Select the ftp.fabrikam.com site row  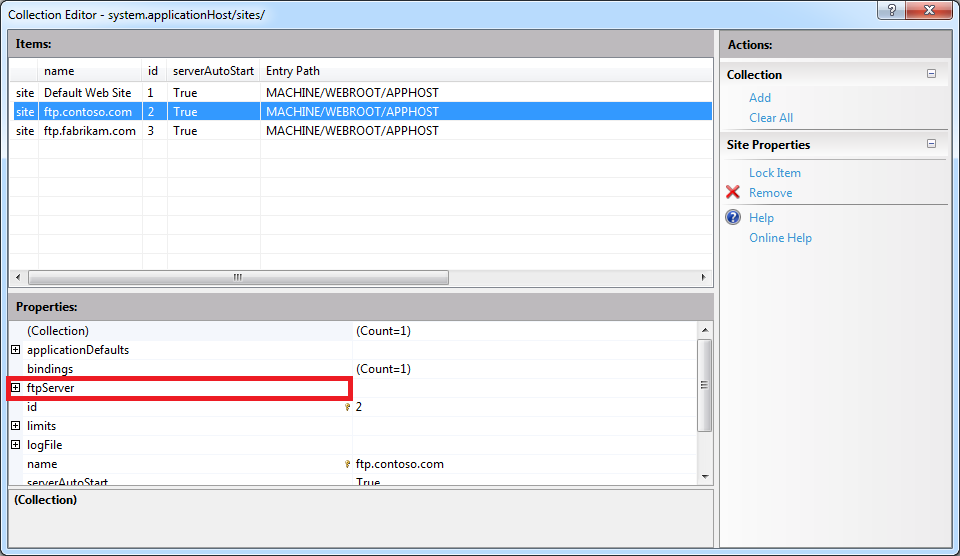[x=90, y=131]
